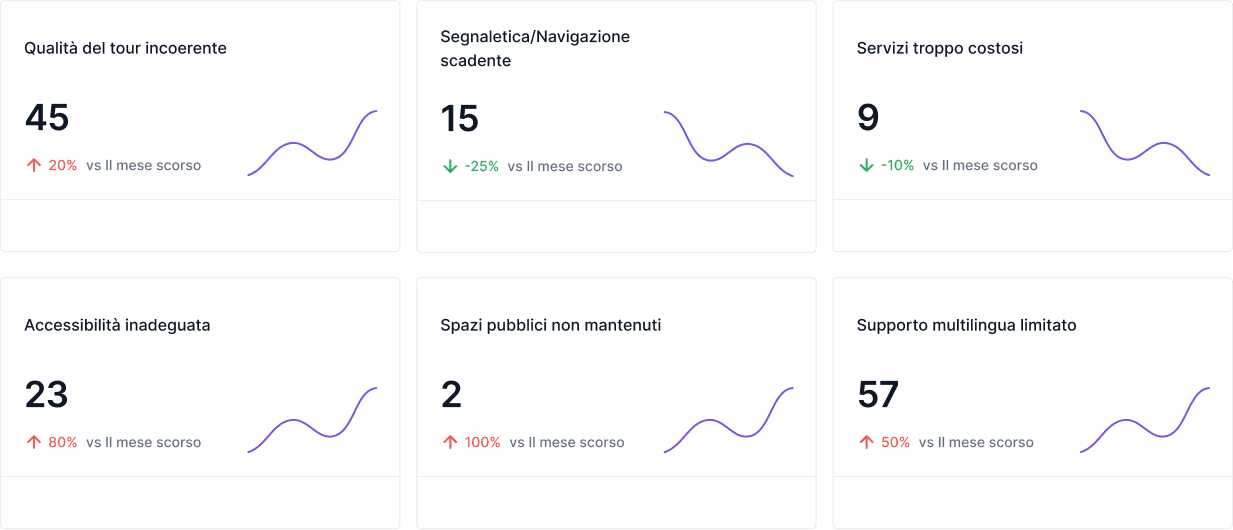Click the green down arrow beside -25%
This screenshot has width=1233, height=530.
click(x=450, y=166)
